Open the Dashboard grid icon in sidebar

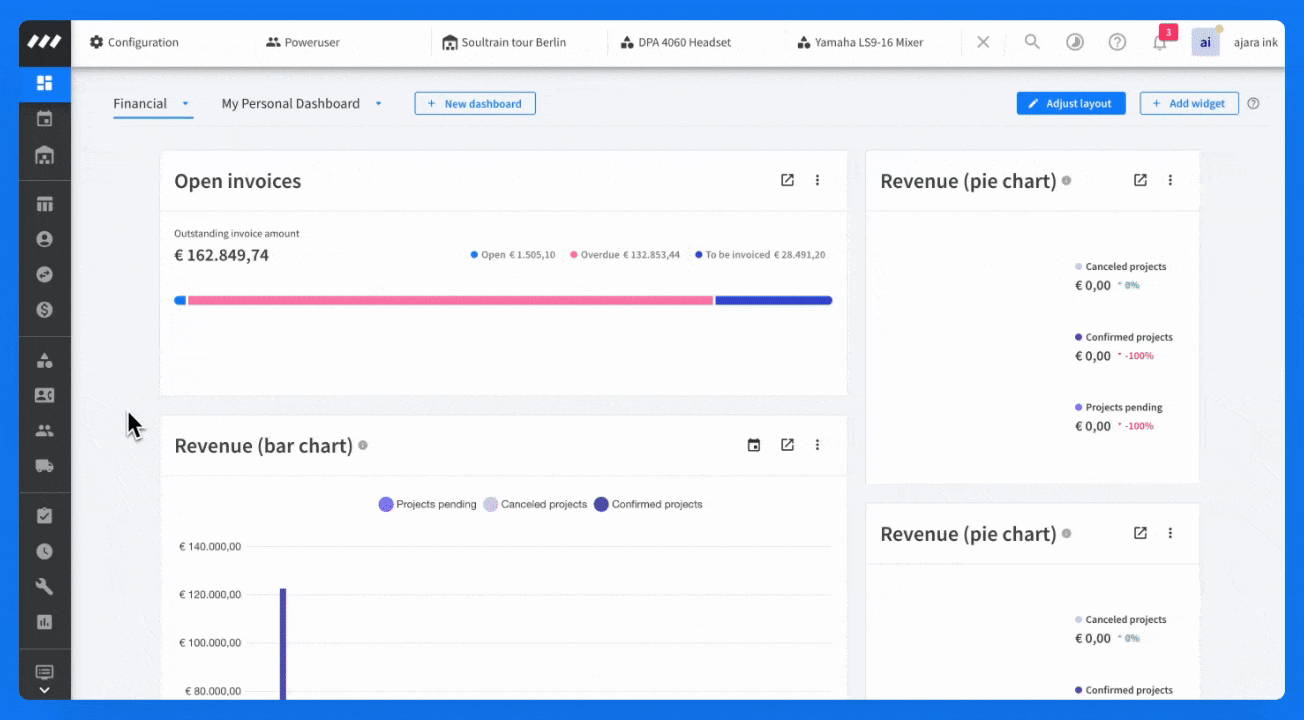pos(44,83)
